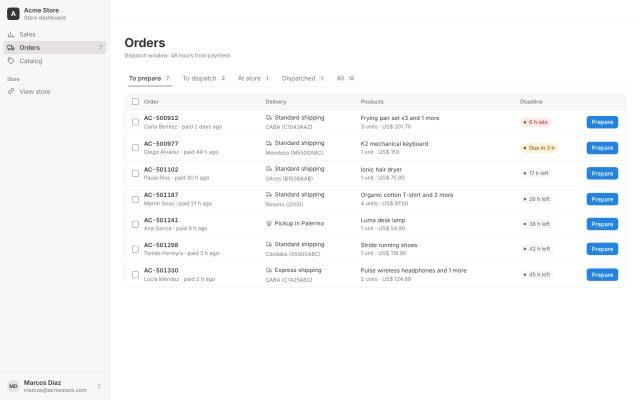
Task: Click the truck icon in AC-501187 delivery
Action: pos(269,195)
